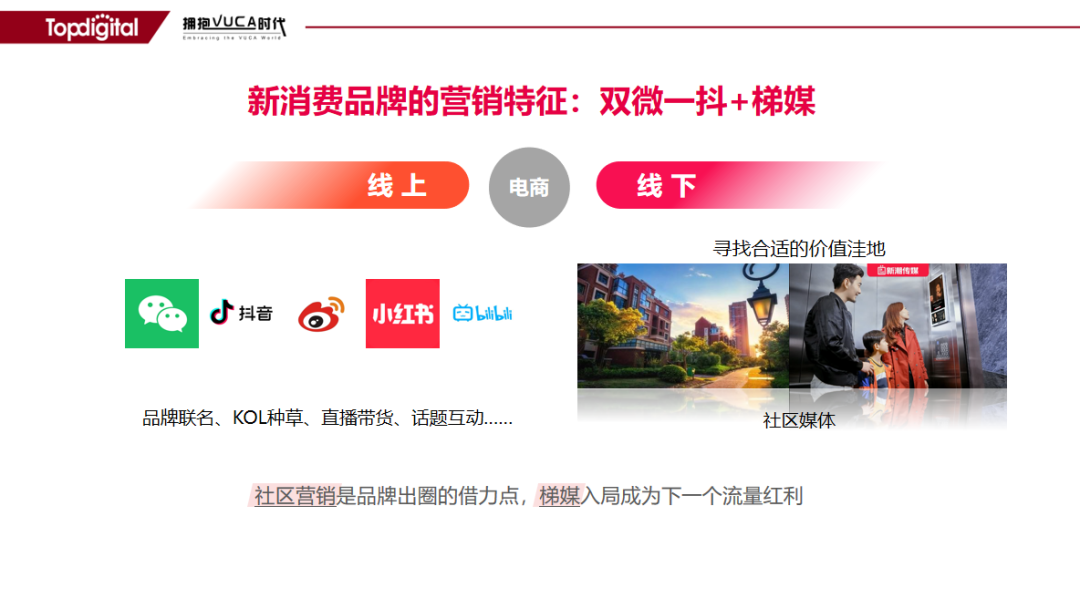Viewport: 1080px width, 599px height.
Task: Click the residential community photo
Action: tap(683, 326)
